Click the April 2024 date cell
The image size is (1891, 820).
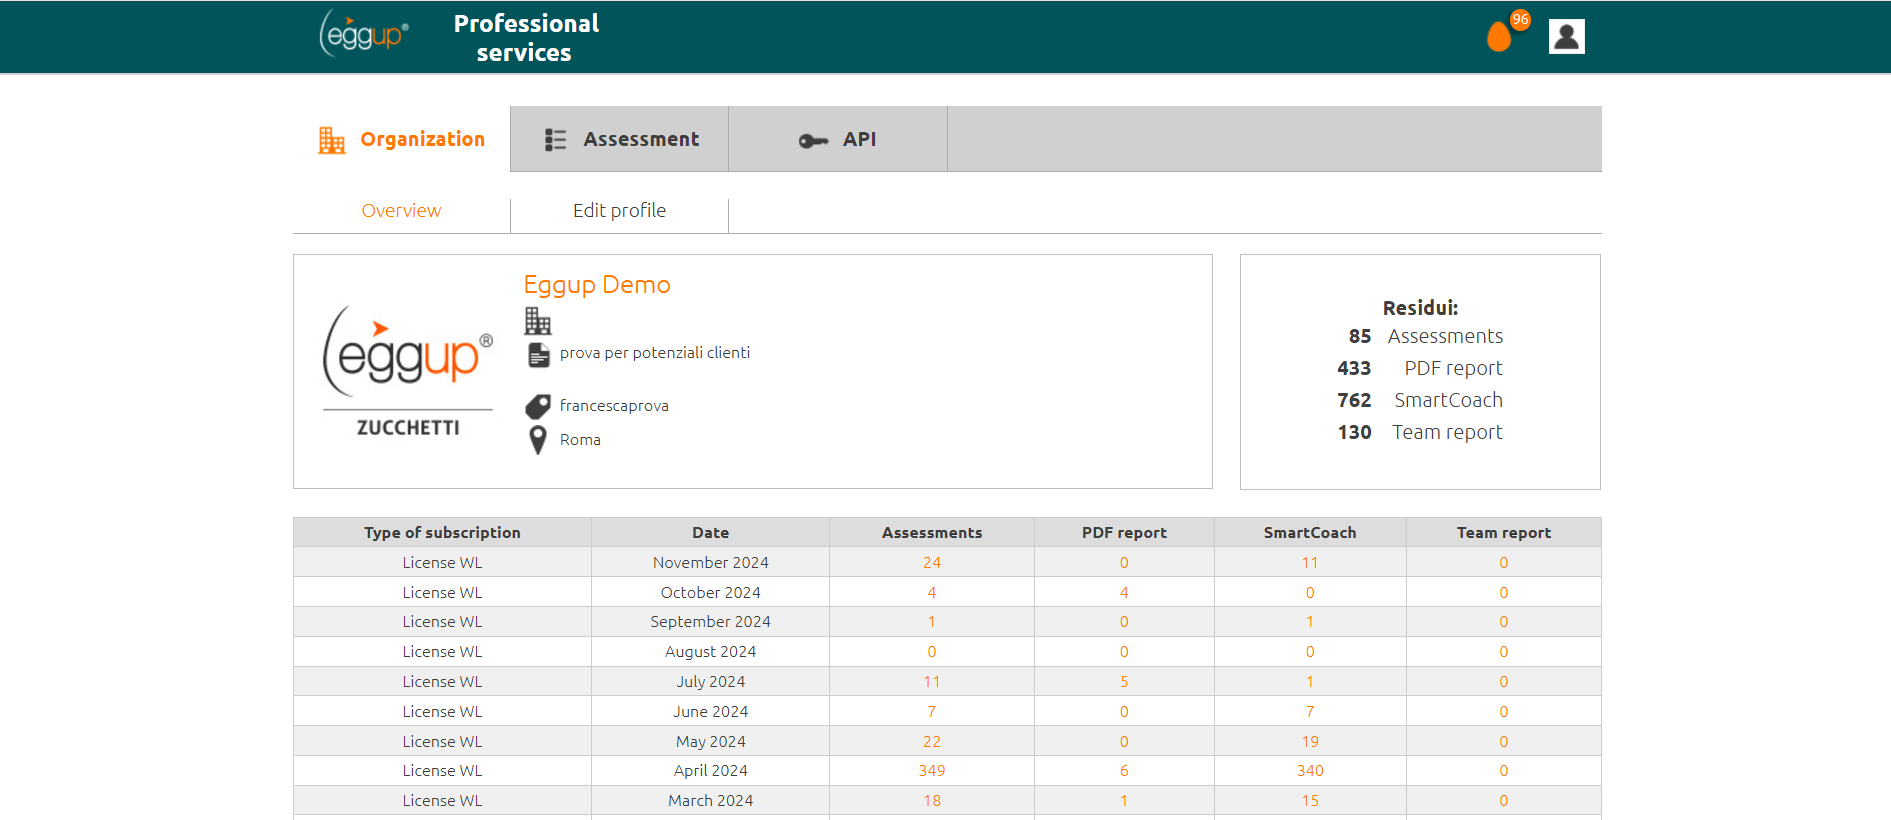(x=711, y=771)
